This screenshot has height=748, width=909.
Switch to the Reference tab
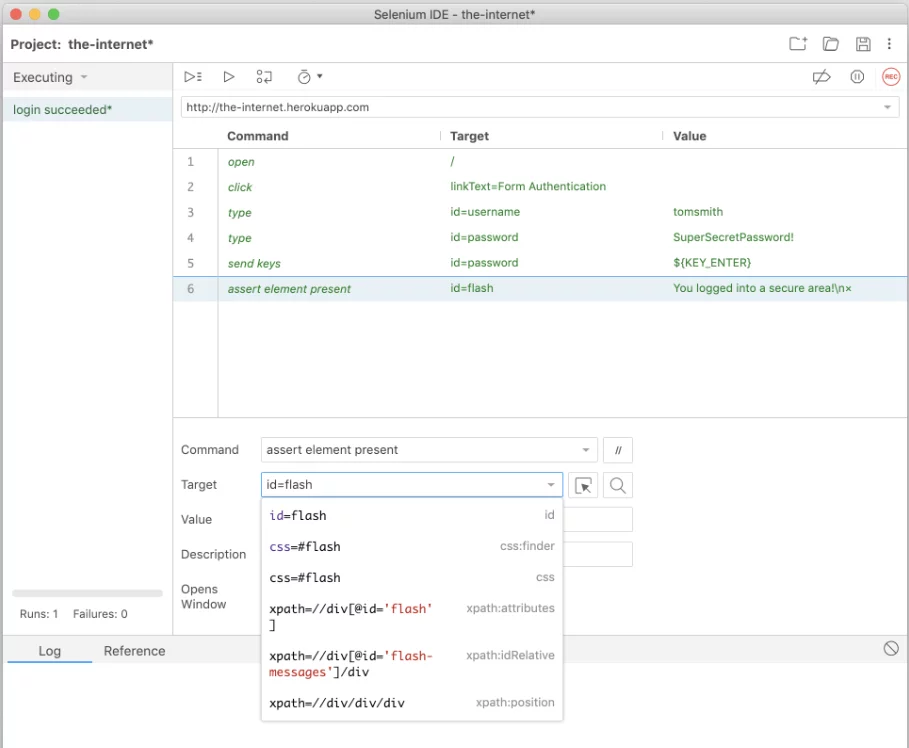[134, 651]
